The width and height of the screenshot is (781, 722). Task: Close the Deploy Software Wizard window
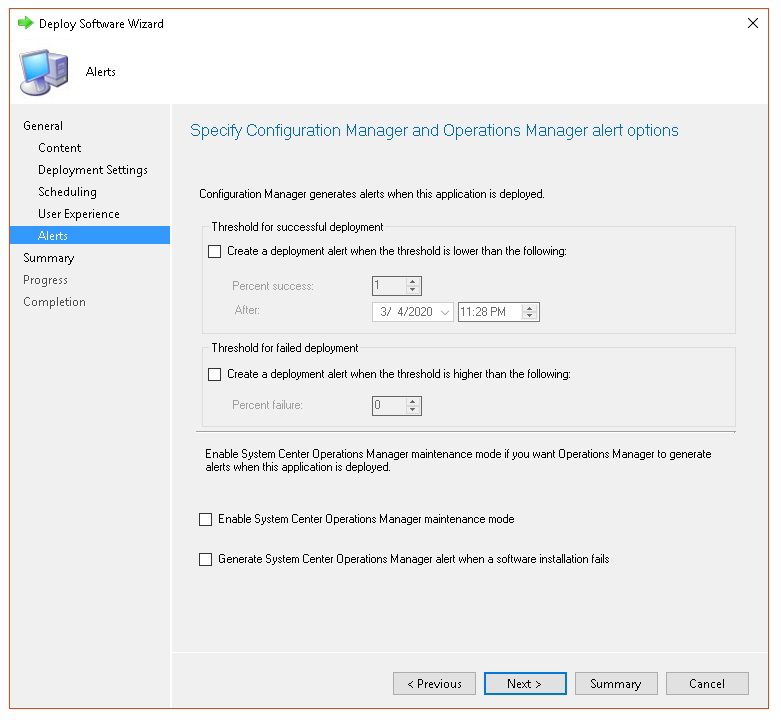753,23
